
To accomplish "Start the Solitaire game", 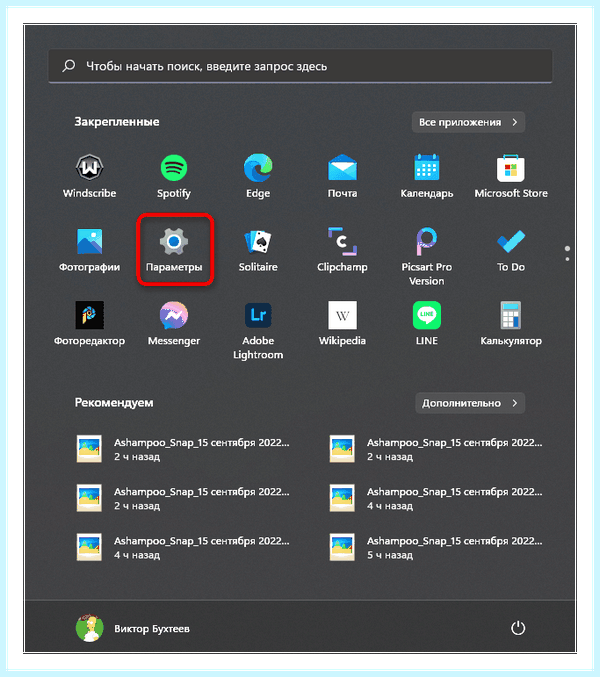I will (x=258, y=250).
